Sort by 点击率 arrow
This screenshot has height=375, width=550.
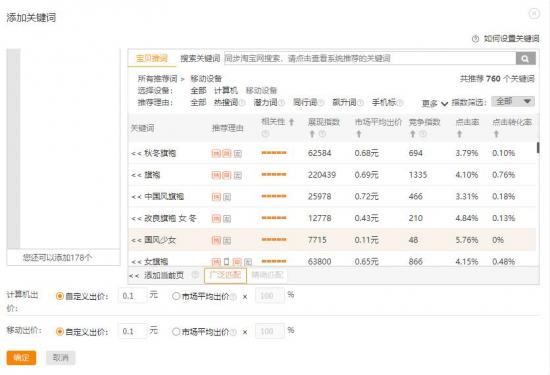(459, 134)
